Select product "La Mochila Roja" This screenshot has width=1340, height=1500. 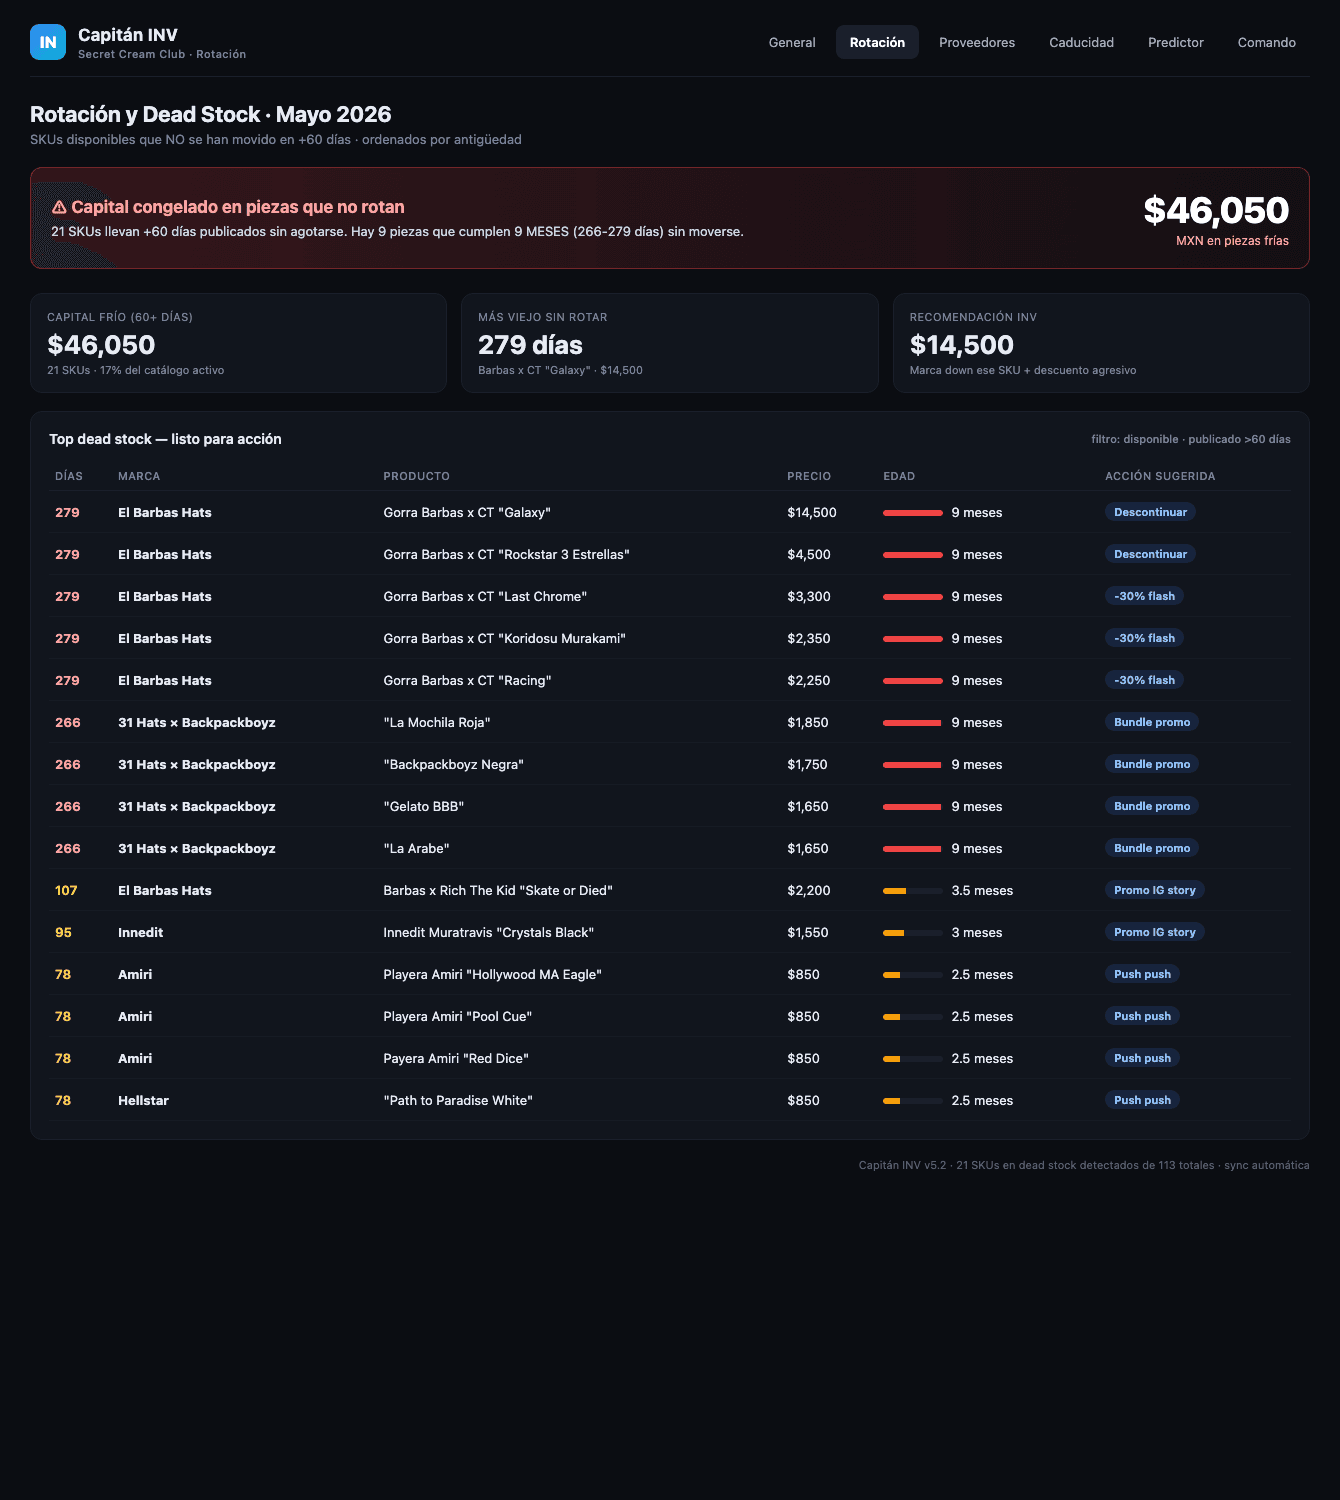(x=437, y=722)
